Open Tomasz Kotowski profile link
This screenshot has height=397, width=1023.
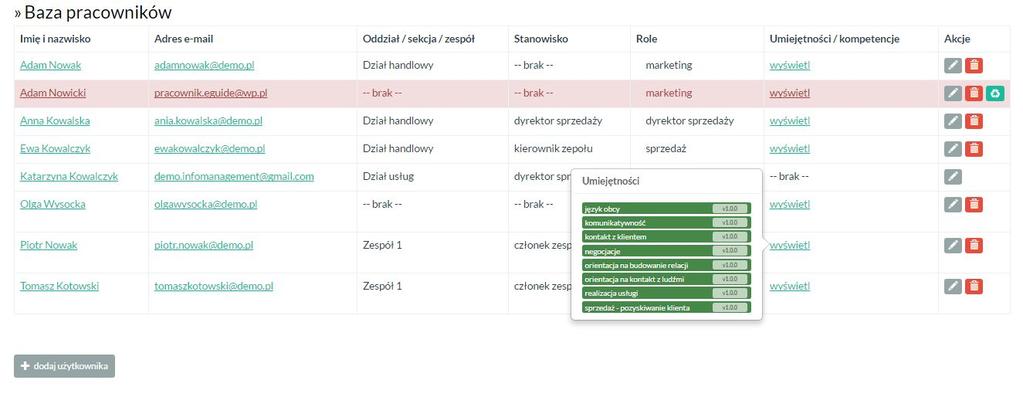[59, 286]
